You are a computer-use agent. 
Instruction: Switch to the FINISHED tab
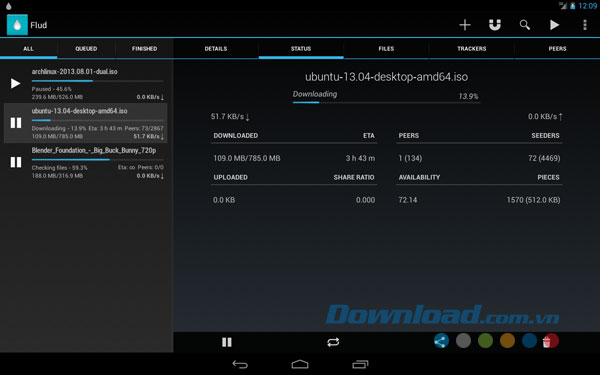tap(144, 49)
